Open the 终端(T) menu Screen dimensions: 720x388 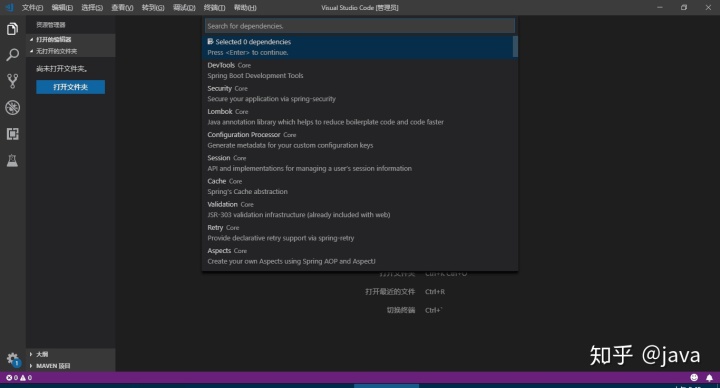(214, 7)
